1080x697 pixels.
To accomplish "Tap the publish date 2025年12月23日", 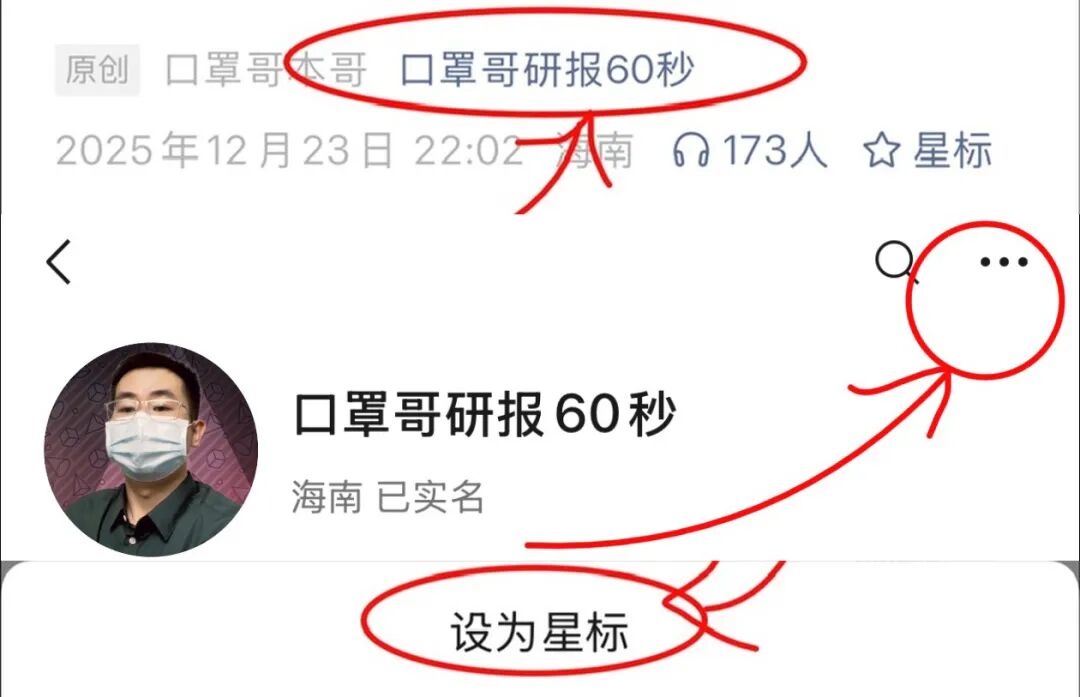I will click(x=225, y=150).
